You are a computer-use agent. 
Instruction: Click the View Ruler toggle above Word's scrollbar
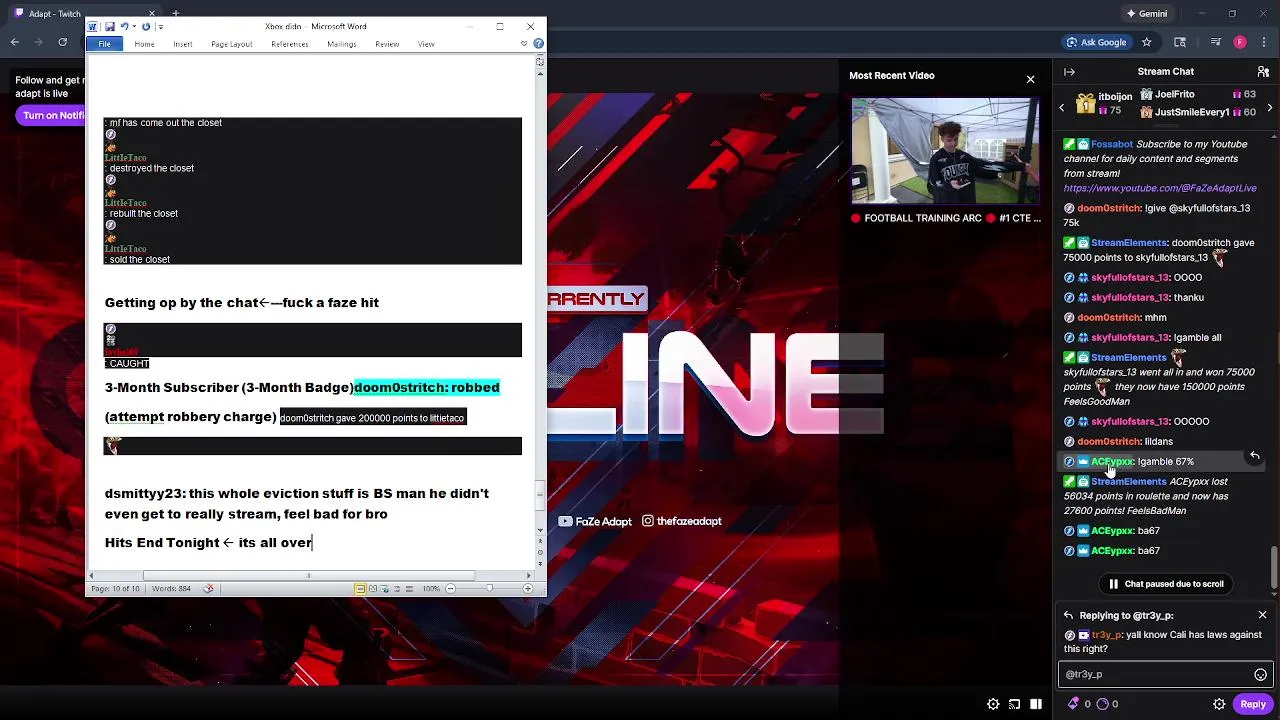pyautogui.click(x=540, y=61)
